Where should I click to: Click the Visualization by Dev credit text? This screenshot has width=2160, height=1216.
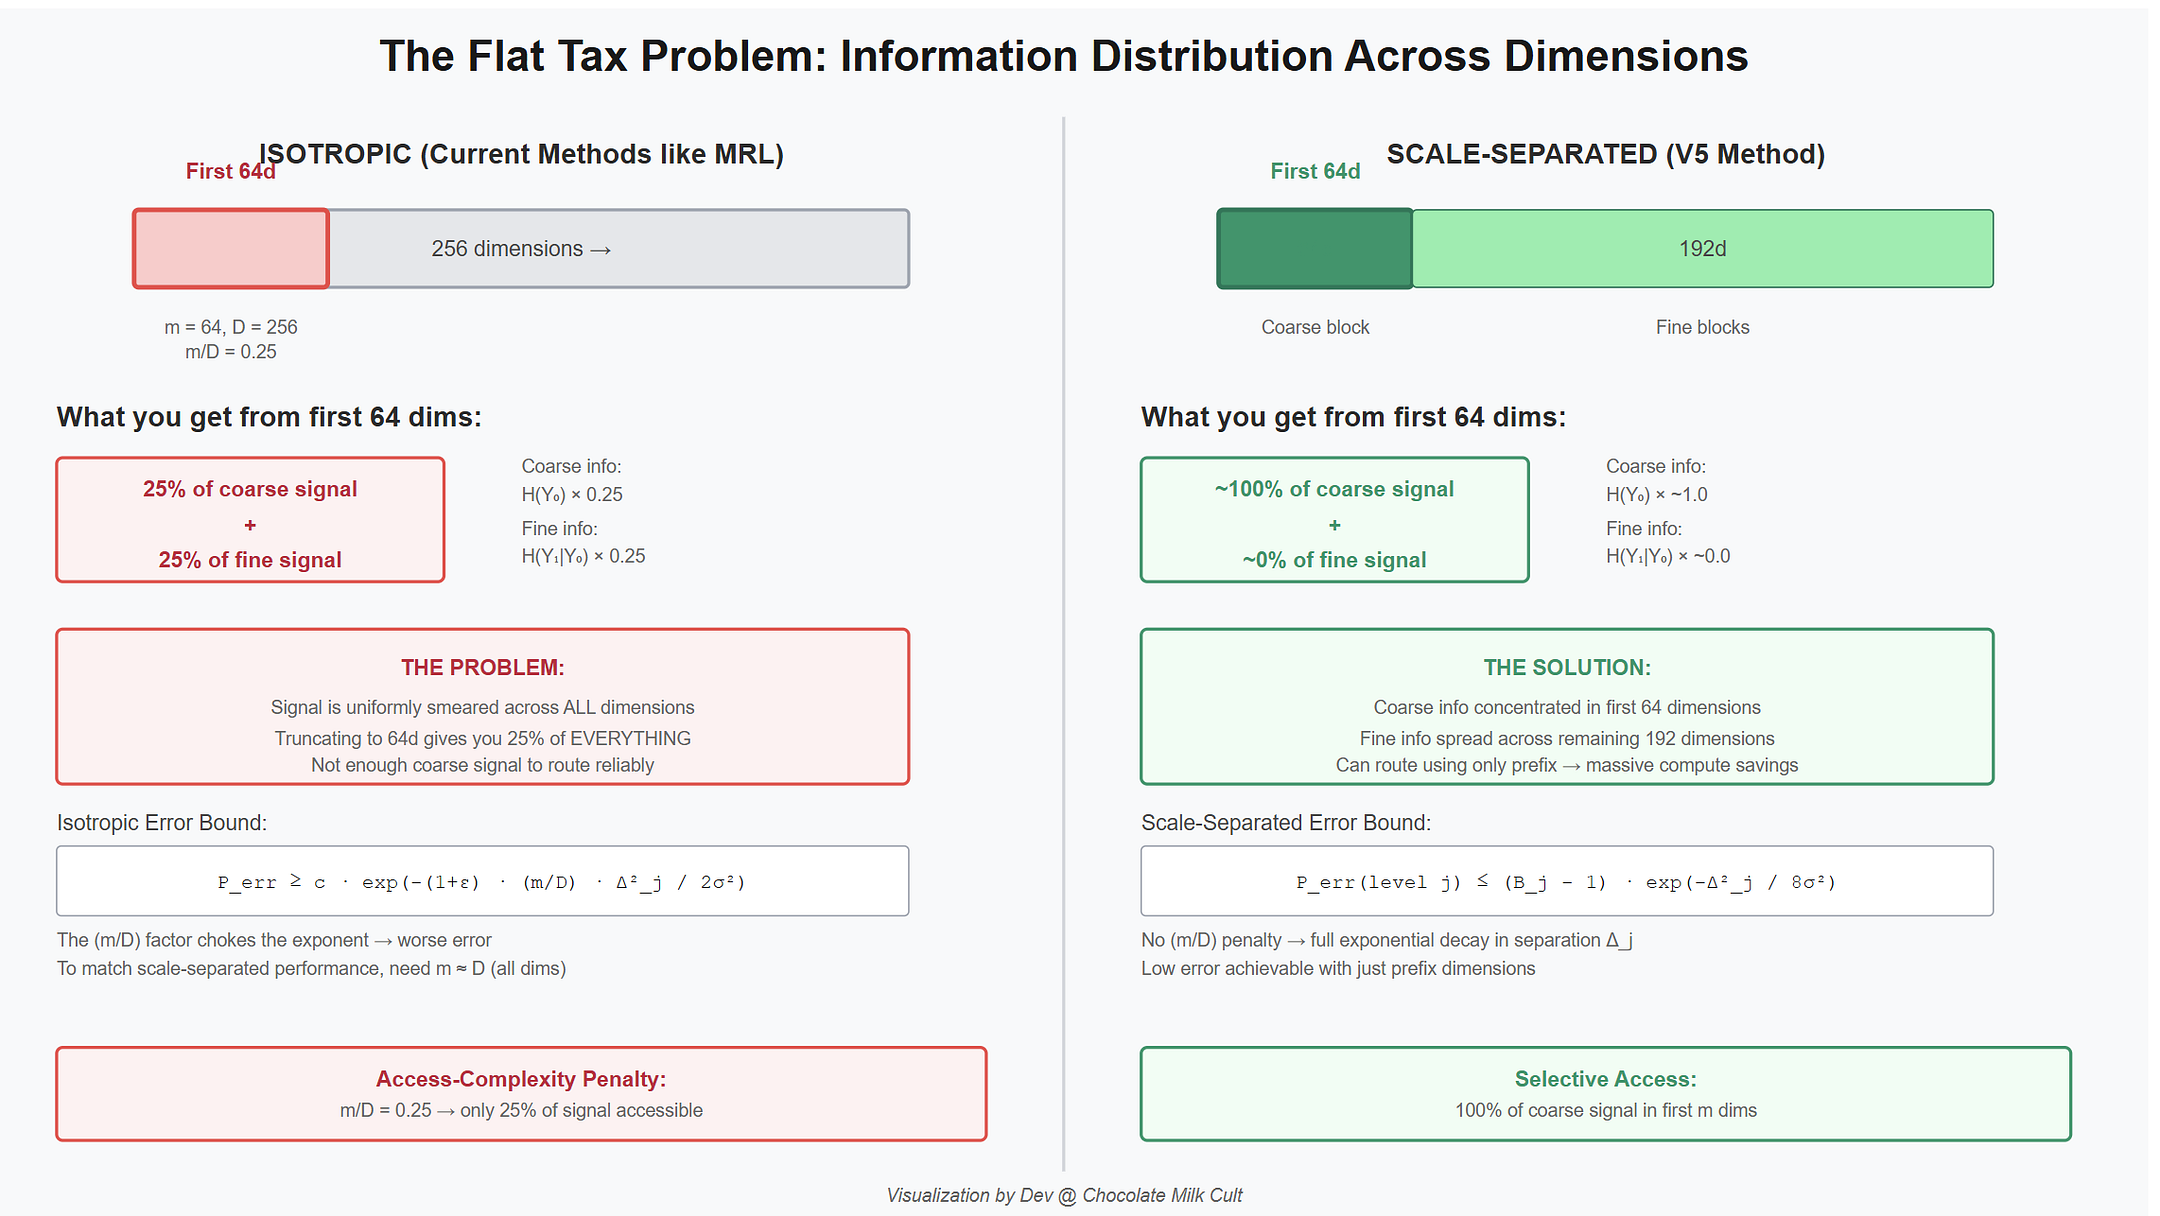click(x=1063, y=1195)
